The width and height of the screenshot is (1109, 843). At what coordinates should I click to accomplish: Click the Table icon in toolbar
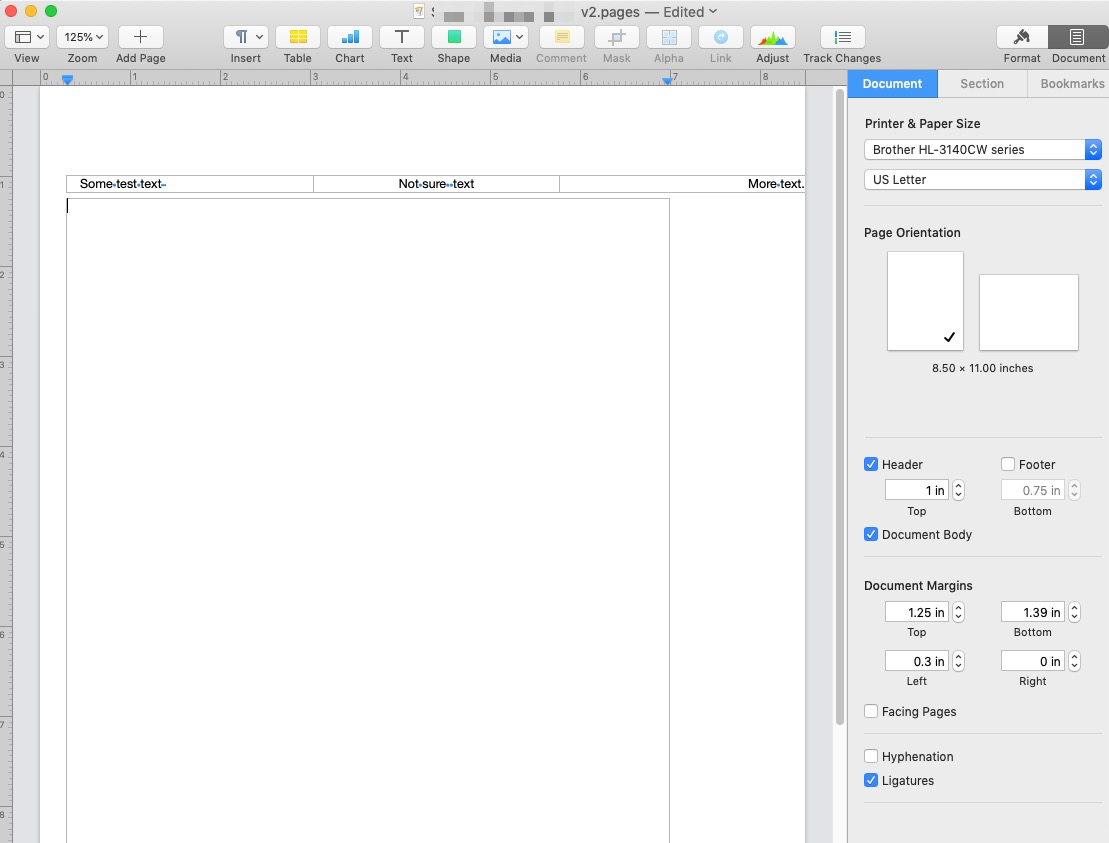point(297,38)
